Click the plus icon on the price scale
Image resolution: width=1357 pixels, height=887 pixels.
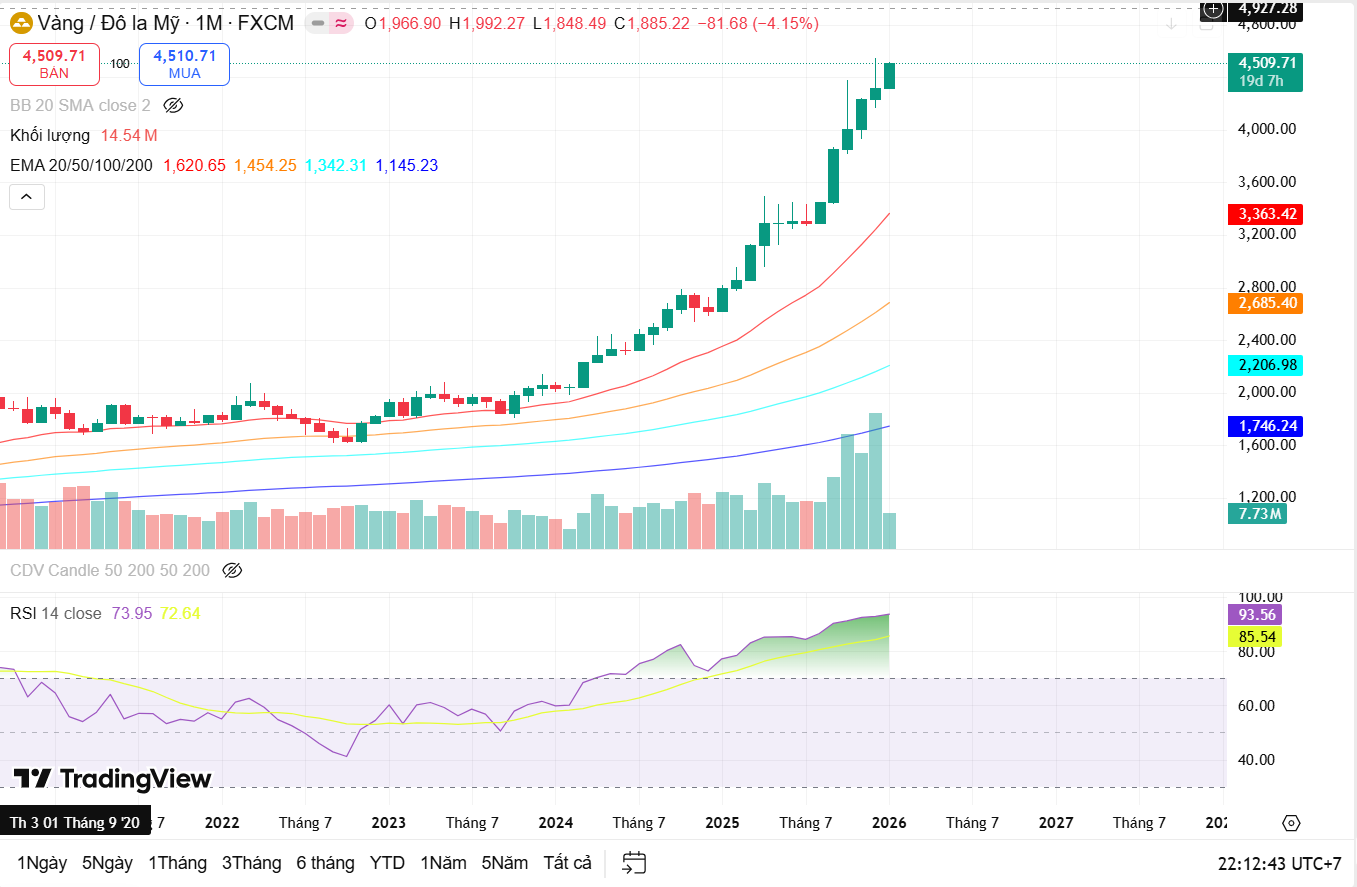point(1211,10)
